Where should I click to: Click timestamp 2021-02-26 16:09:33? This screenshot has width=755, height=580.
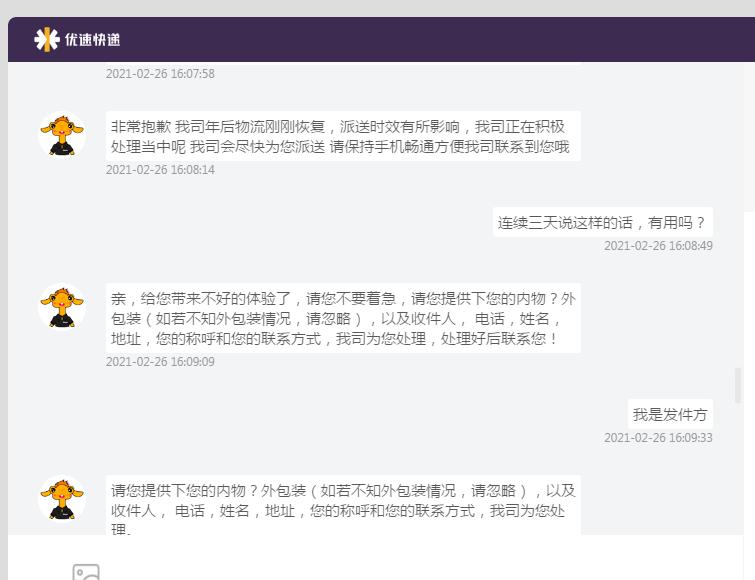(x=658, y=438)
